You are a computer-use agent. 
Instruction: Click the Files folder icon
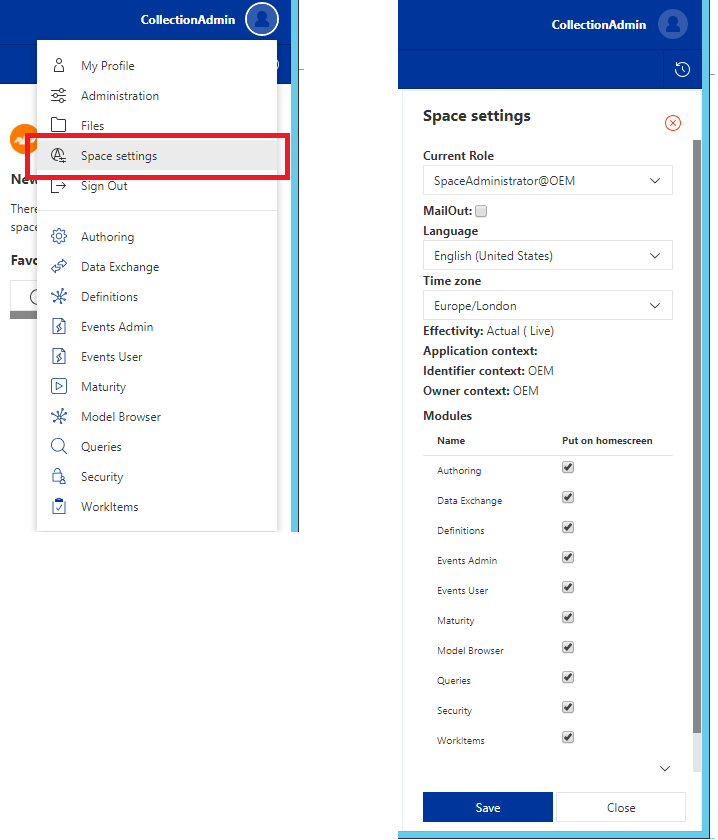58,125
